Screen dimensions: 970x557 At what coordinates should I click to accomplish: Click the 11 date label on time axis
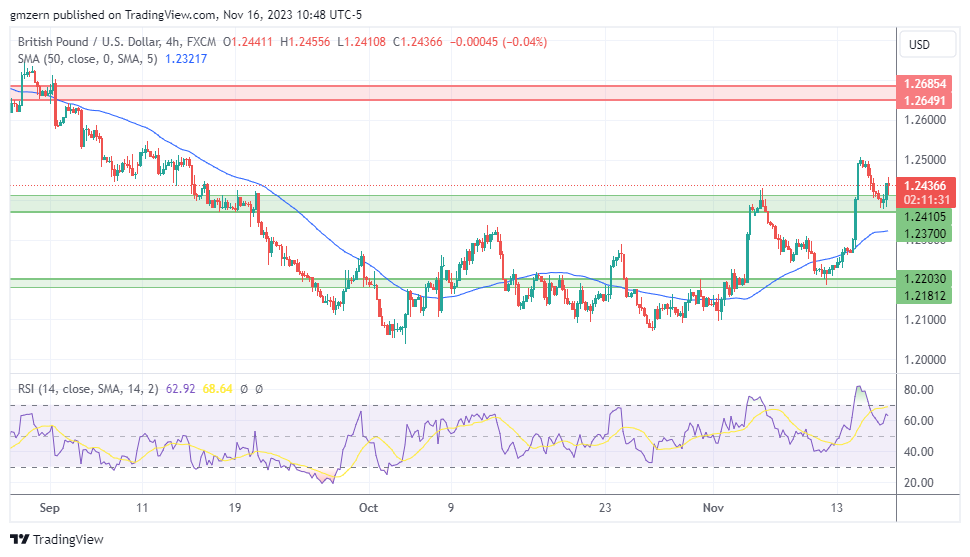[x=142, y=508]
